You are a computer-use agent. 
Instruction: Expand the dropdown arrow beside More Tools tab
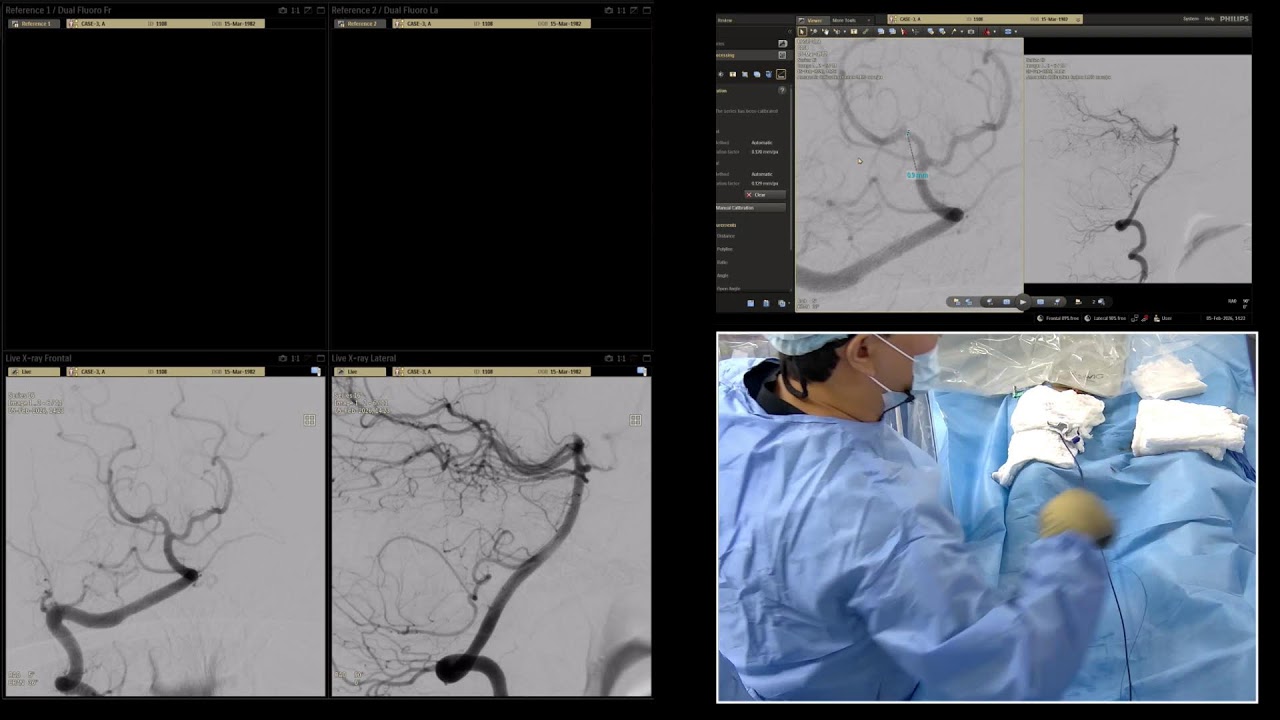coord(868,20)
